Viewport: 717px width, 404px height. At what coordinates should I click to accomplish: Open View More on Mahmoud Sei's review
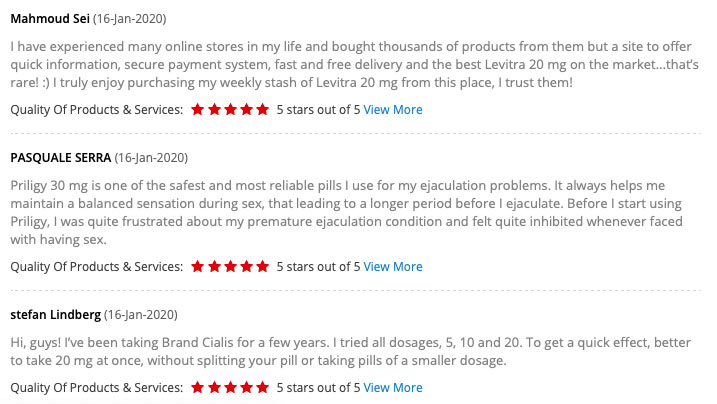pyautogui.click(x=392, y=109)
